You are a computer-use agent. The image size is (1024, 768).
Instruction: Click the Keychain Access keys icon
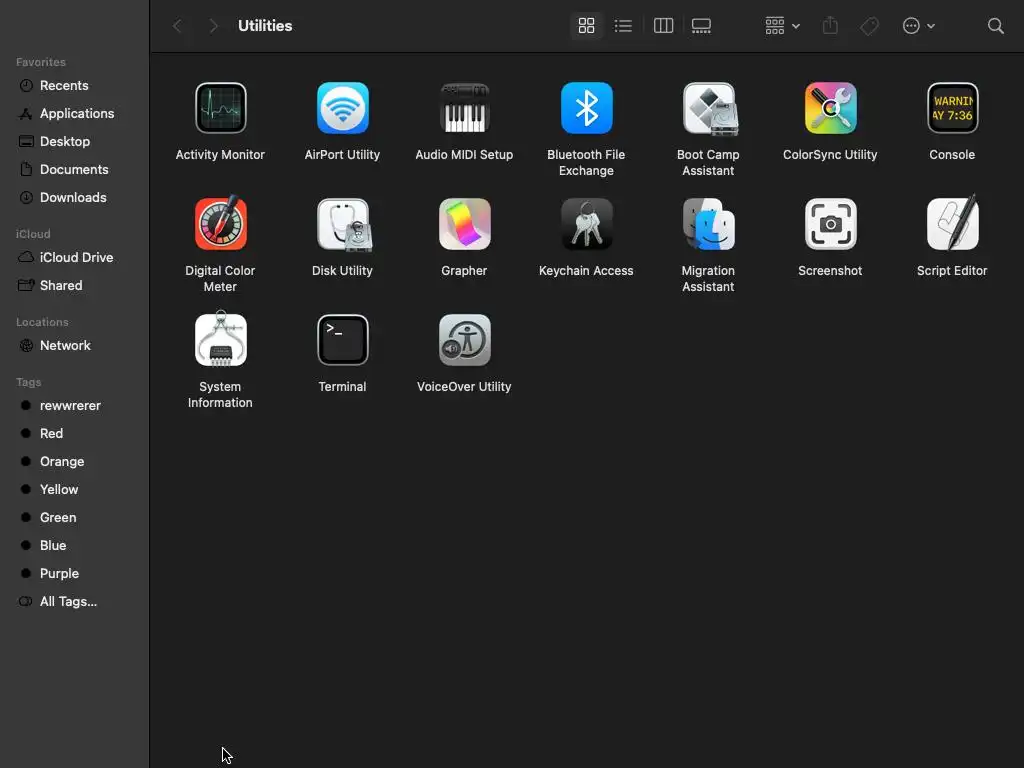point(586,224)
